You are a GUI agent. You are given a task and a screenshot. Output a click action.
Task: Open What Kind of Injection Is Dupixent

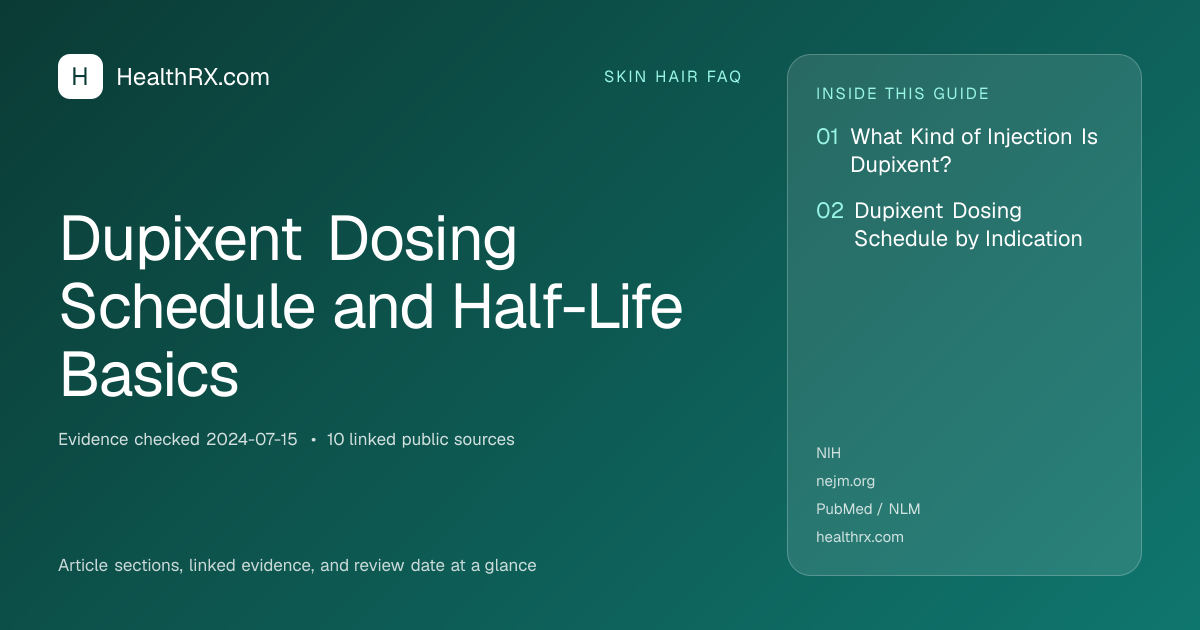(974, 151)
